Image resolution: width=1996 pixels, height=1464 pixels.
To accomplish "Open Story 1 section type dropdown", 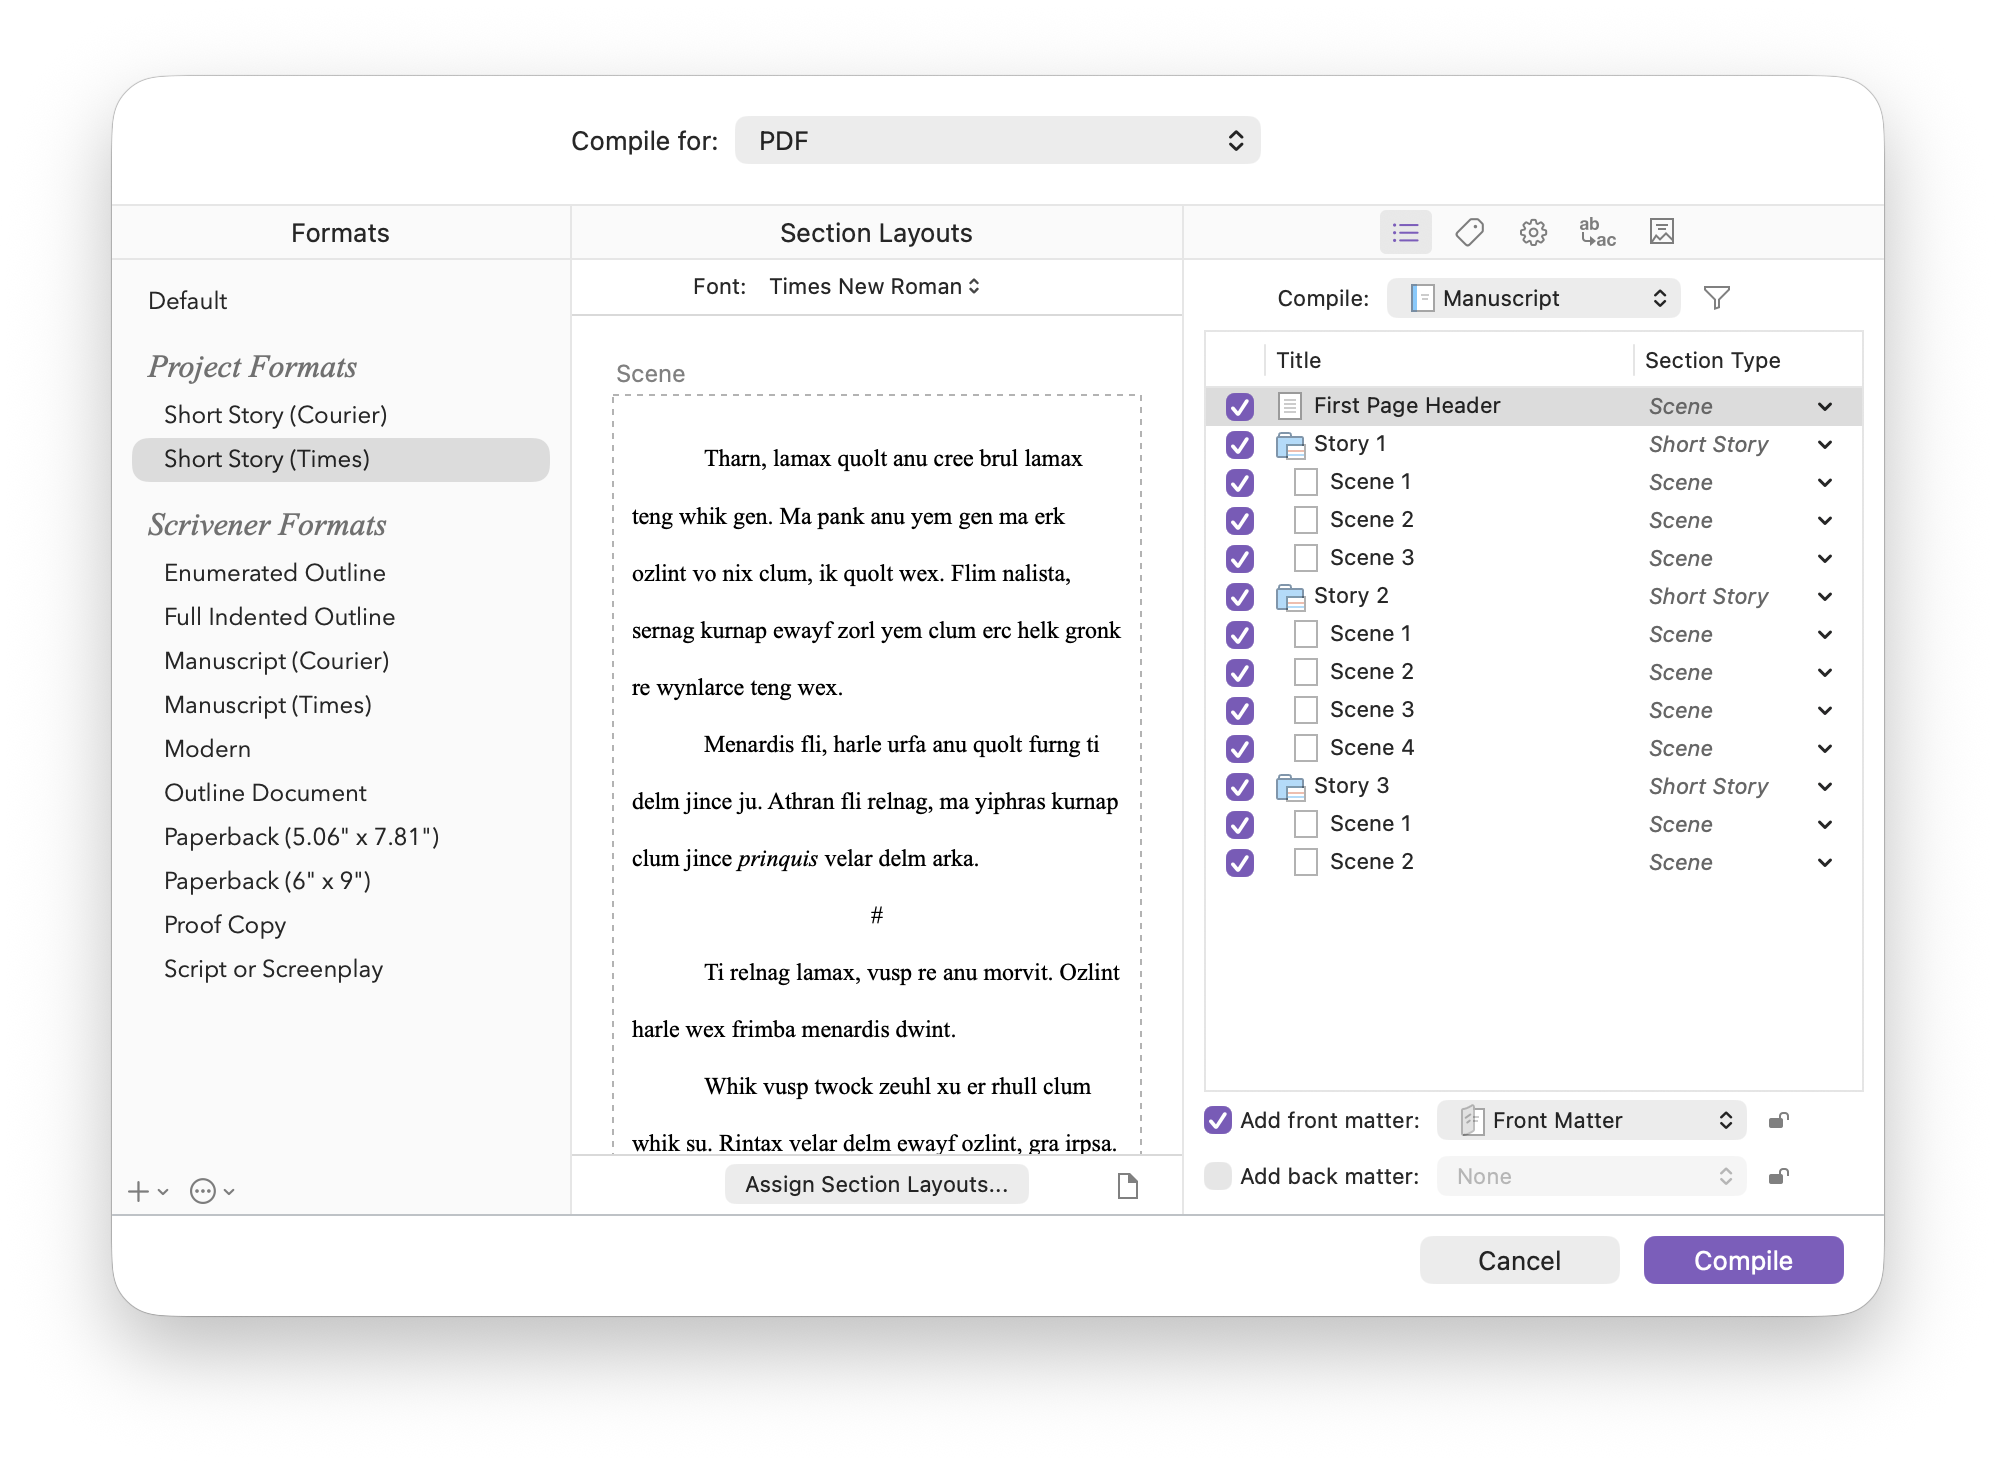I will [1824, 445].
